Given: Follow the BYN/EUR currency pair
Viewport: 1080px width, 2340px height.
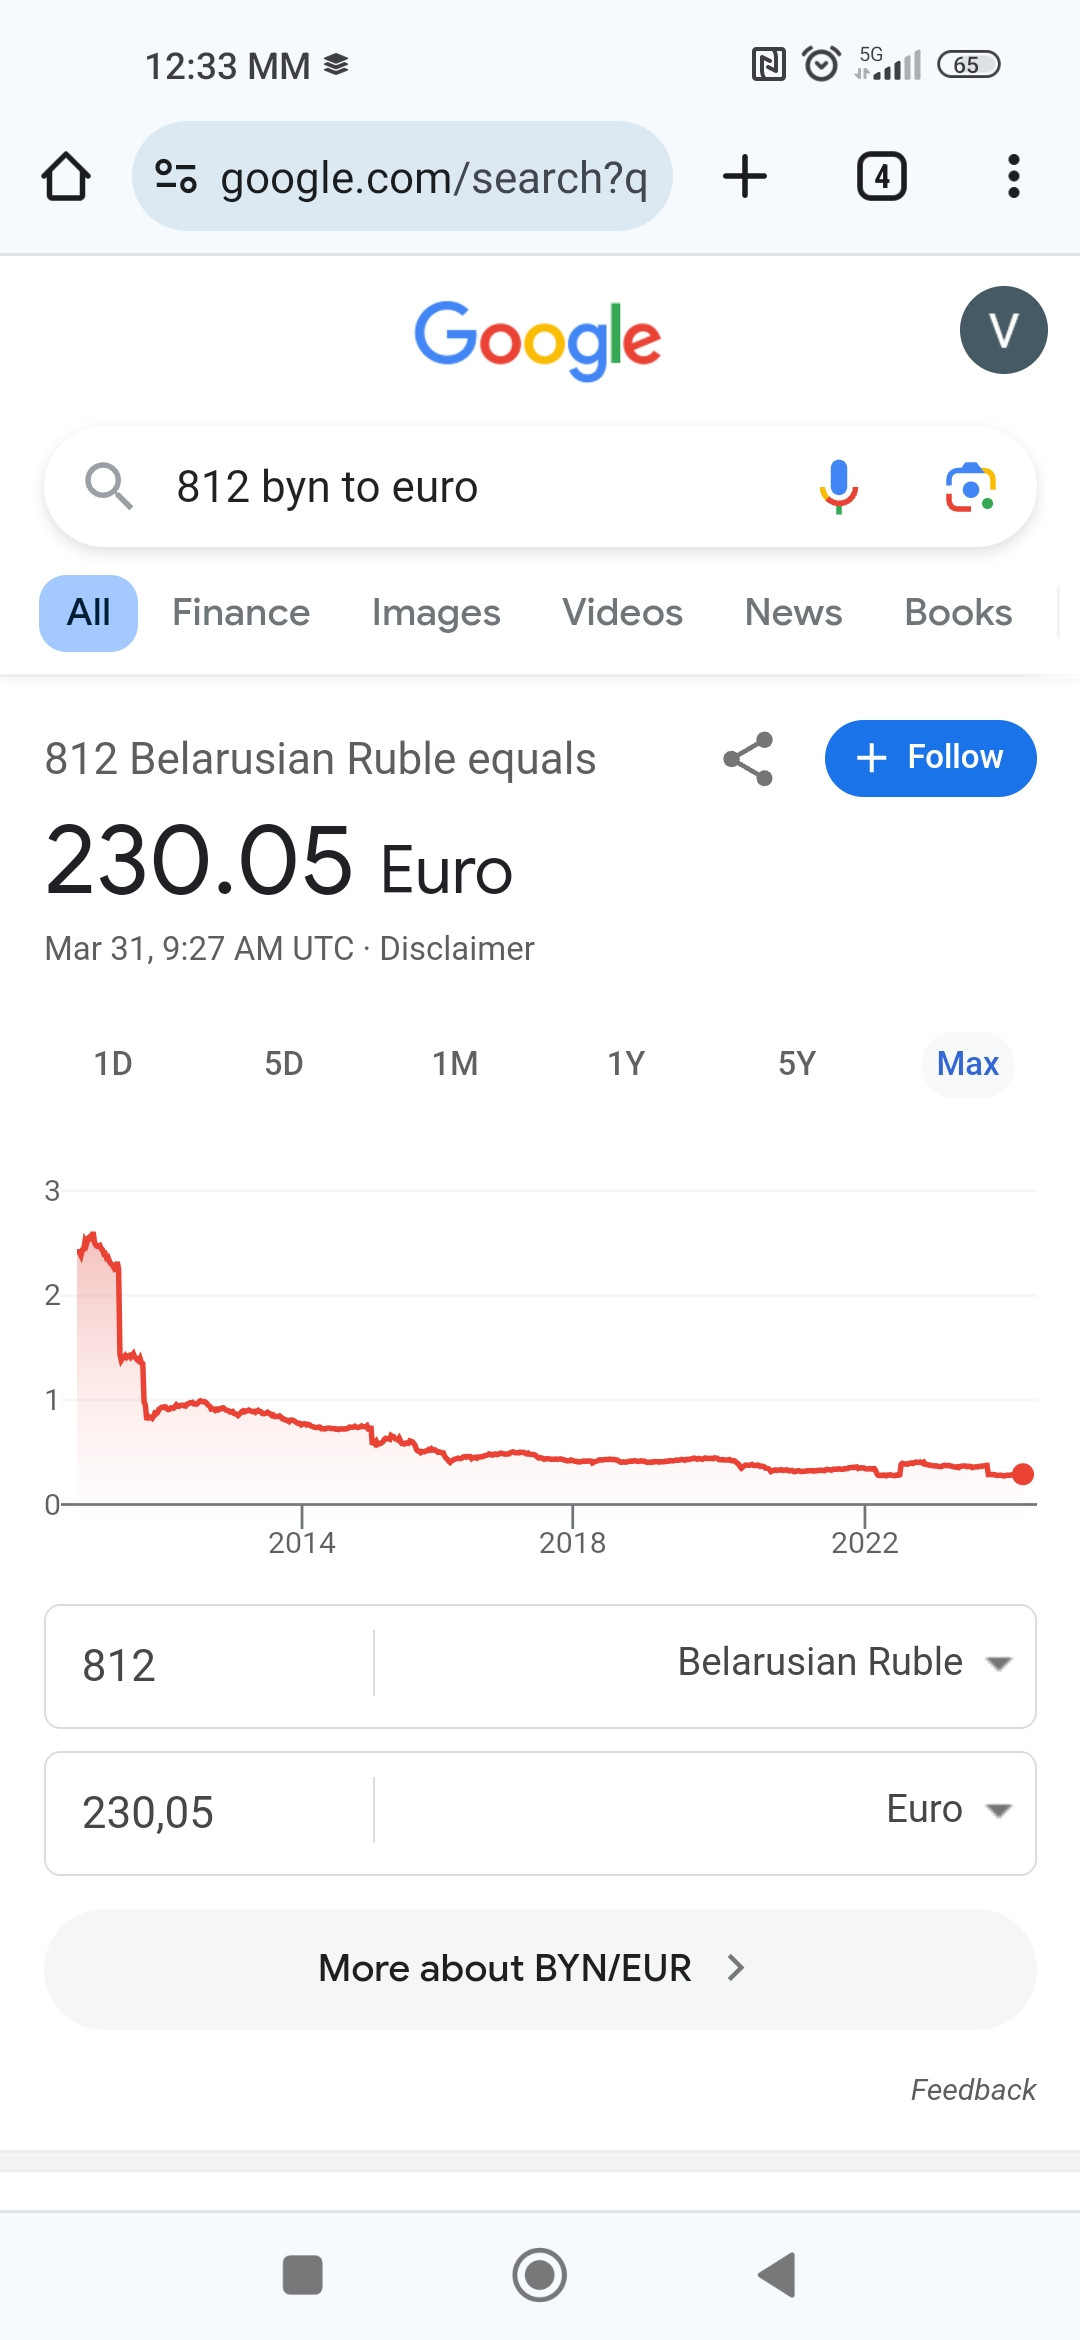Looking at the screenshot, I should point(930,758).
